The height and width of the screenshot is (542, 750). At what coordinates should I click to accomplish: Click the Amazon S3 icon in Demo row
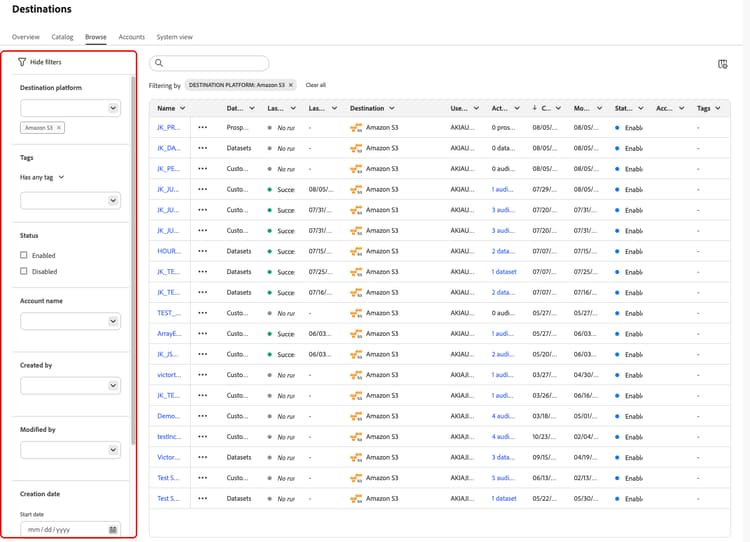[356, 416]
